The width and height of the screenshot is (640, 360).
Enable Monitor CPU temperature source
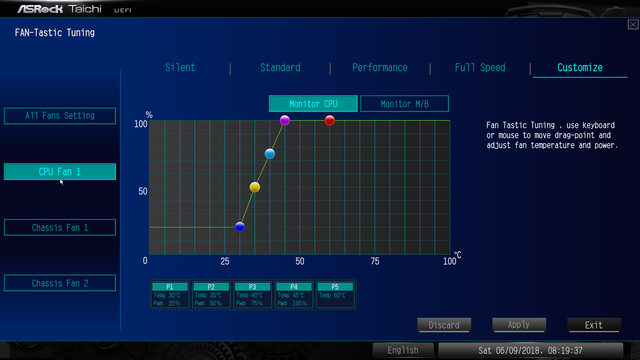point(313,104)
